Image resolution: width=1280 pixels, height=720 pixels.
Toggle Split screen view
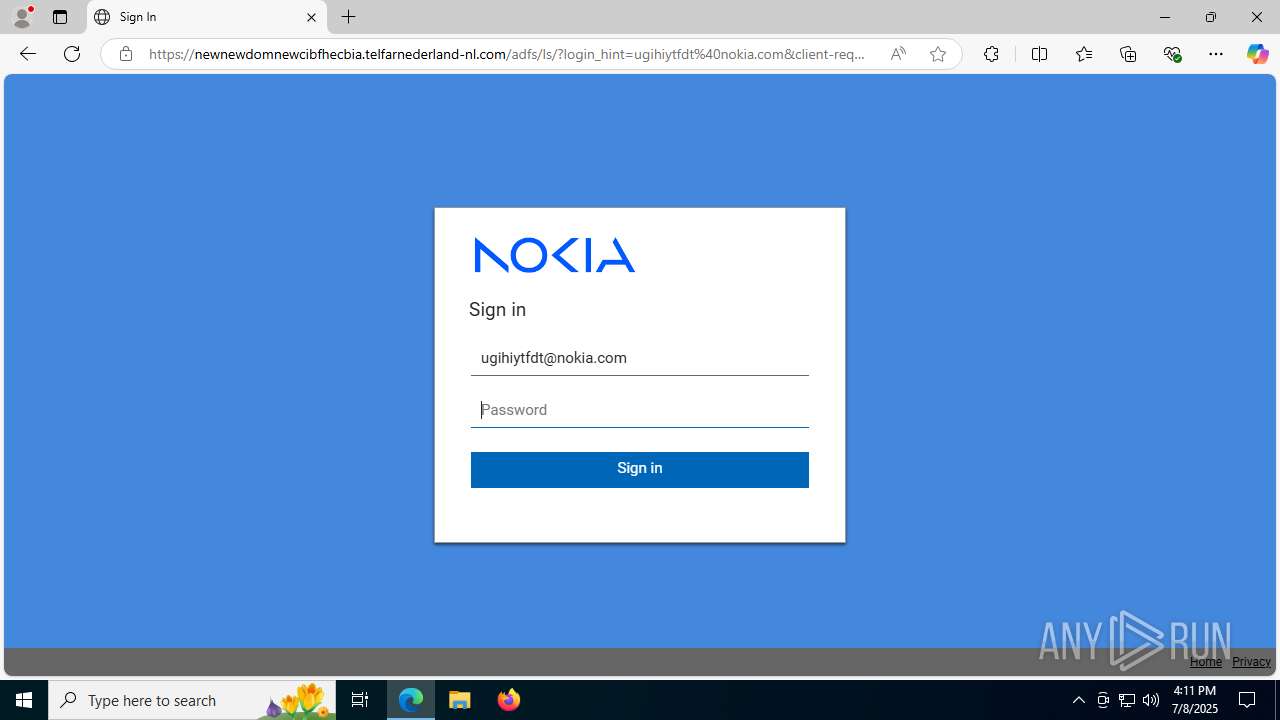pyautogui.click(x=1039, y=54)
